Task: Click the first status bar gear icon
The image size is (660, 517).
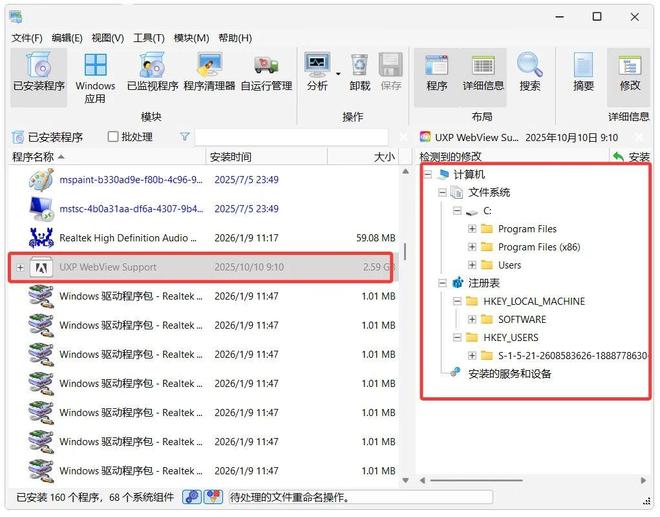Action: 192,497
